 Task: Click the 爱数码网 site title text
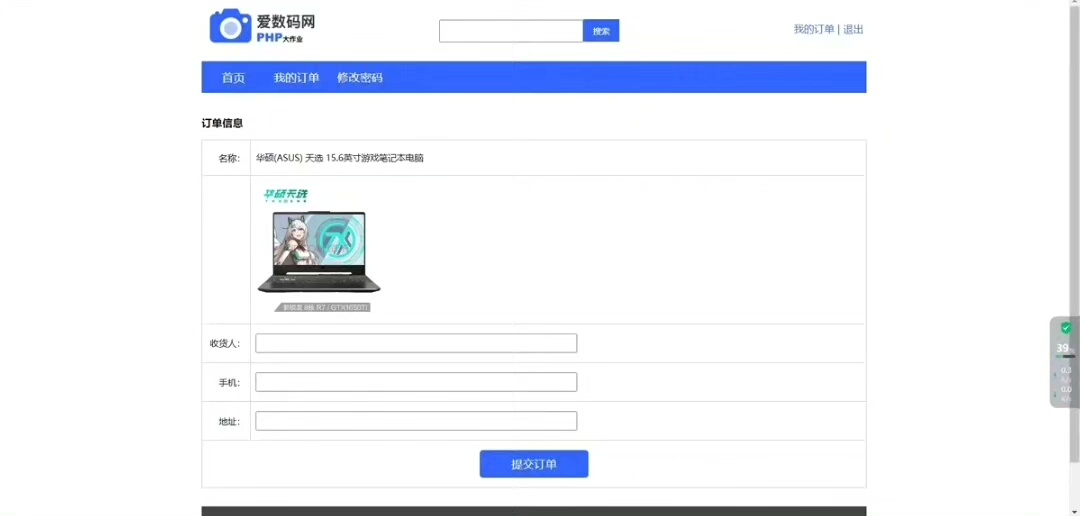point(286,22)
